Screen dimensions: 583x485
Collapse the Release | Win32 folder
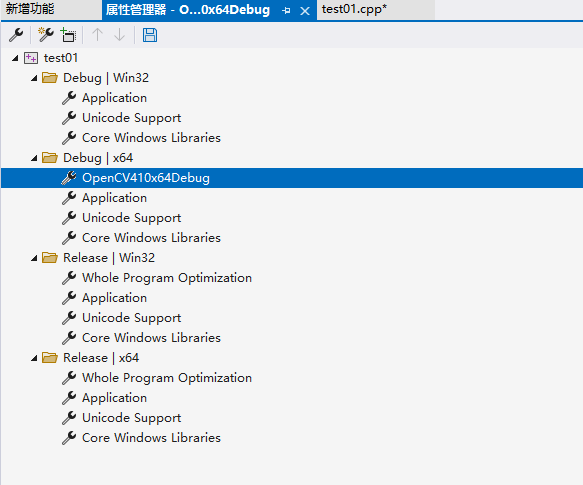coord(34,258)
